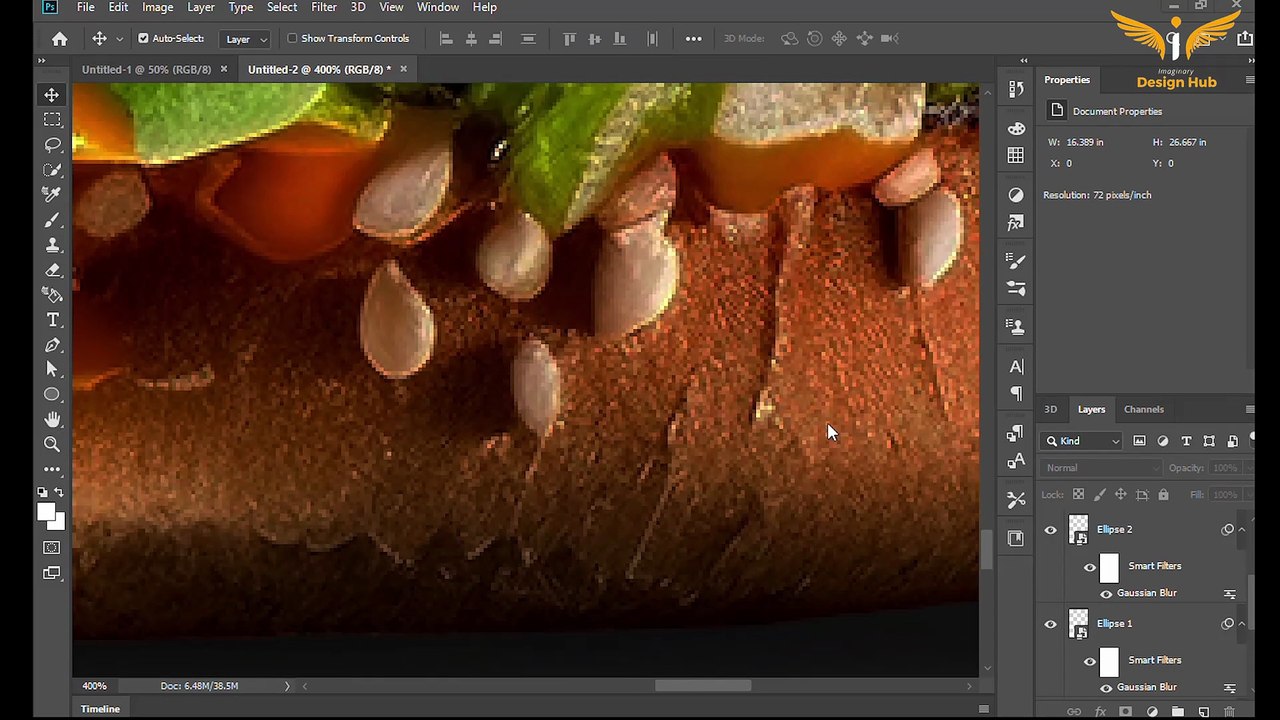Select the Ellipse 1 layer thumbnail
The image size is (1280, 720).
(1078, 624)
